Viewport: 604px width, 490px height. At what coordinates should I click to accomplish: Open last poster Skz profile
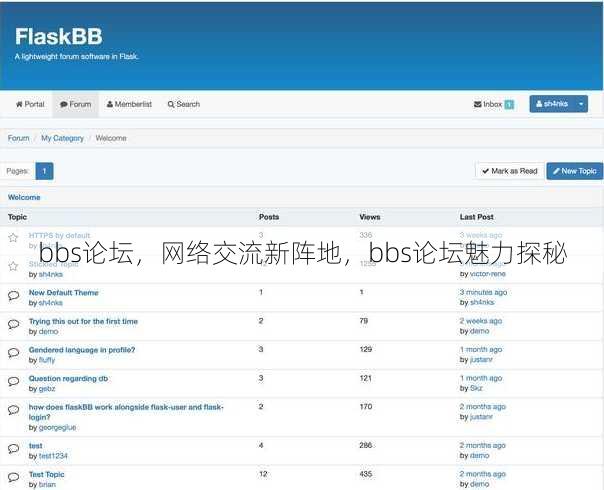(476, 388)
